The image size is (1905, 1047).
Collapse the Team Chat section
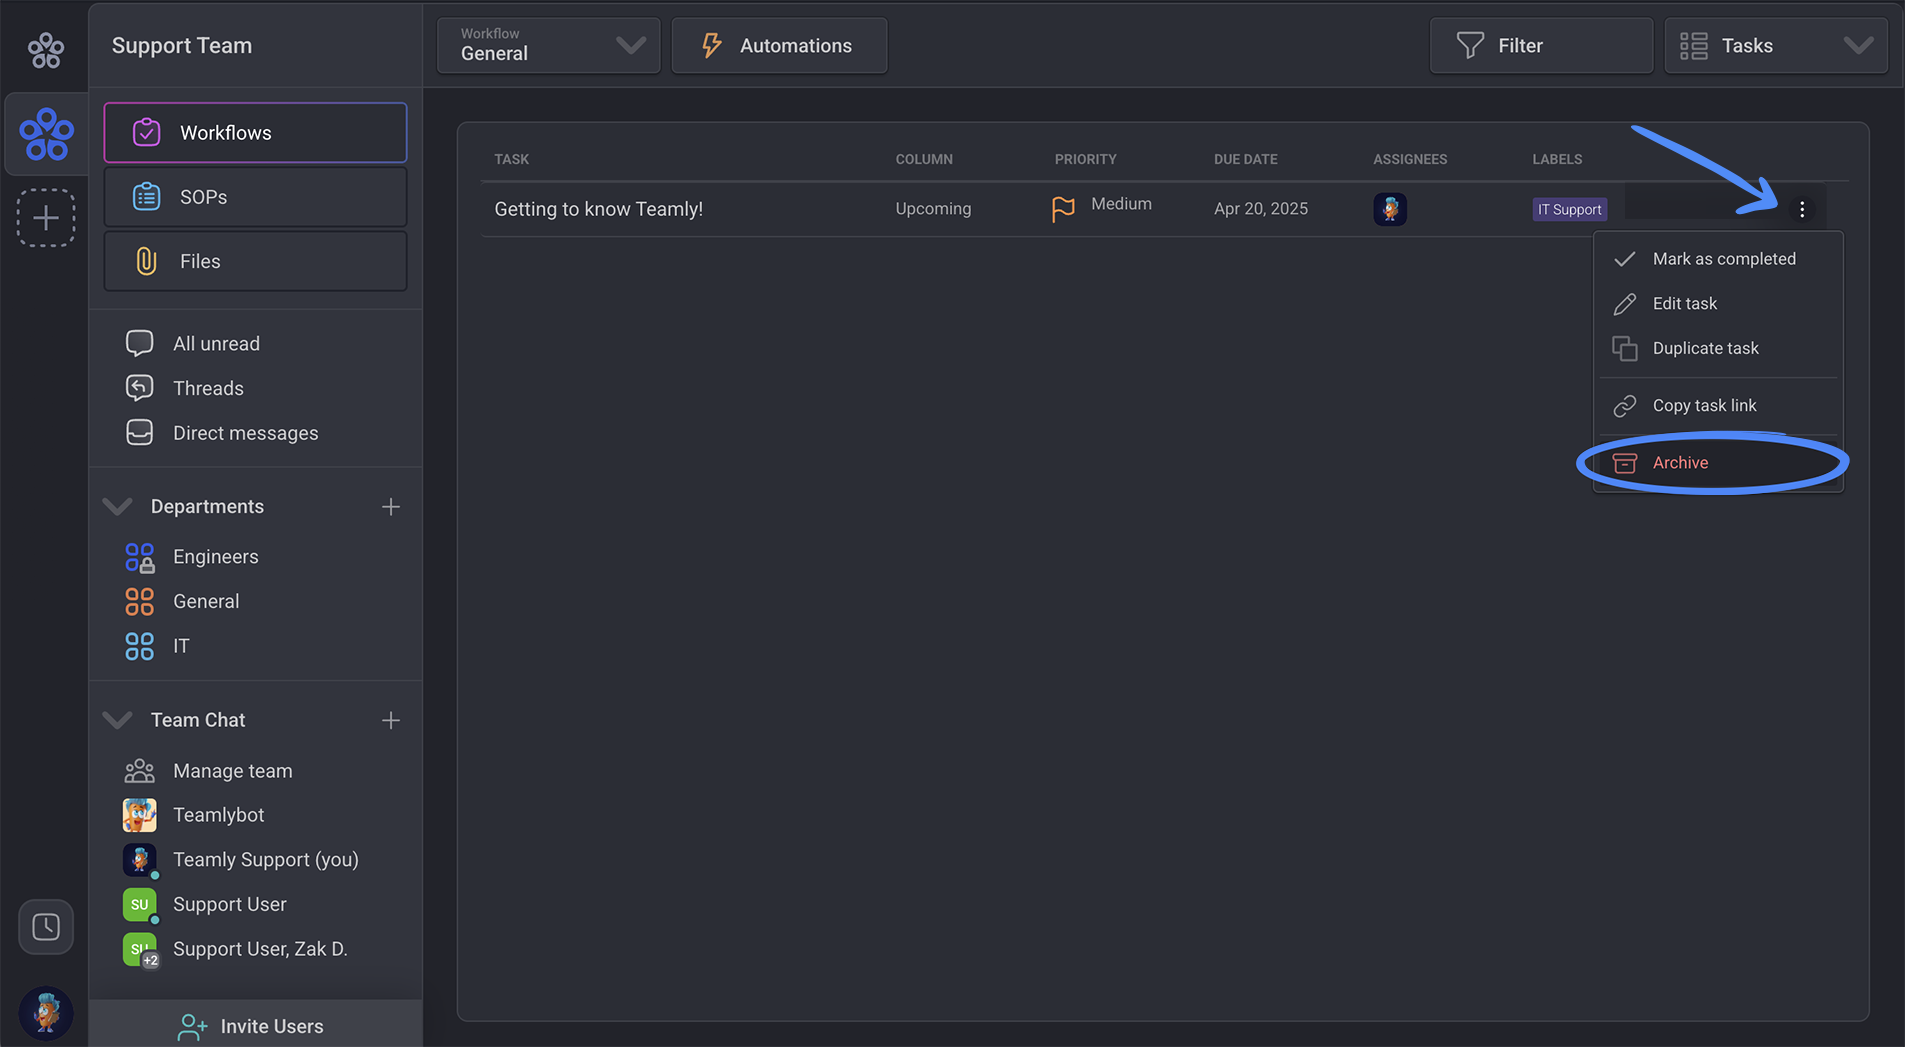[118, 720]
